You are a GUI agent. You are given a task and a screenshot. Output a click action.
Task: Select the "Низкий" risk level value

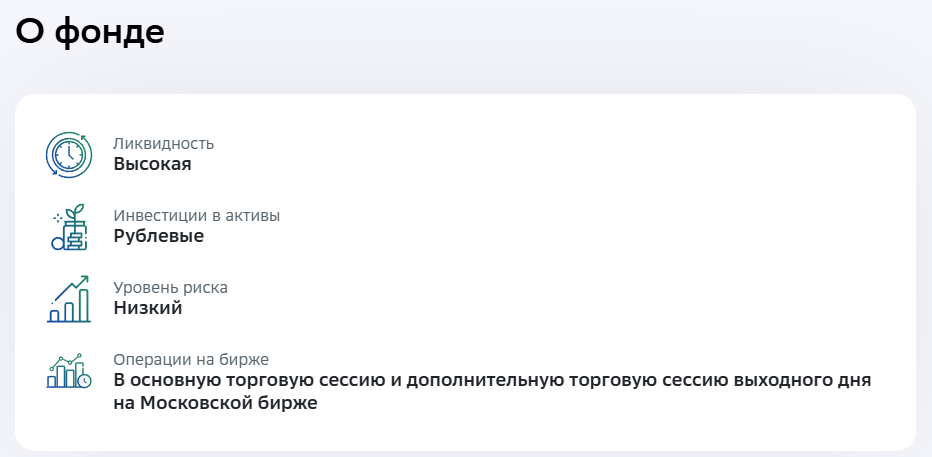[148, 308]
